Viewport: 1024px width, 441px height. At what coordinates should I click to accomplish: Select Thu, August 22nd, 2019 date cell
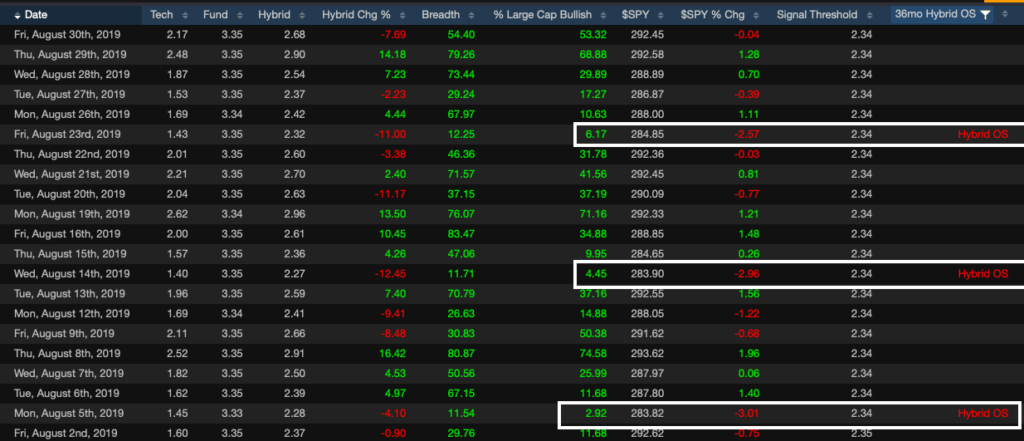[x=71, y=154]
